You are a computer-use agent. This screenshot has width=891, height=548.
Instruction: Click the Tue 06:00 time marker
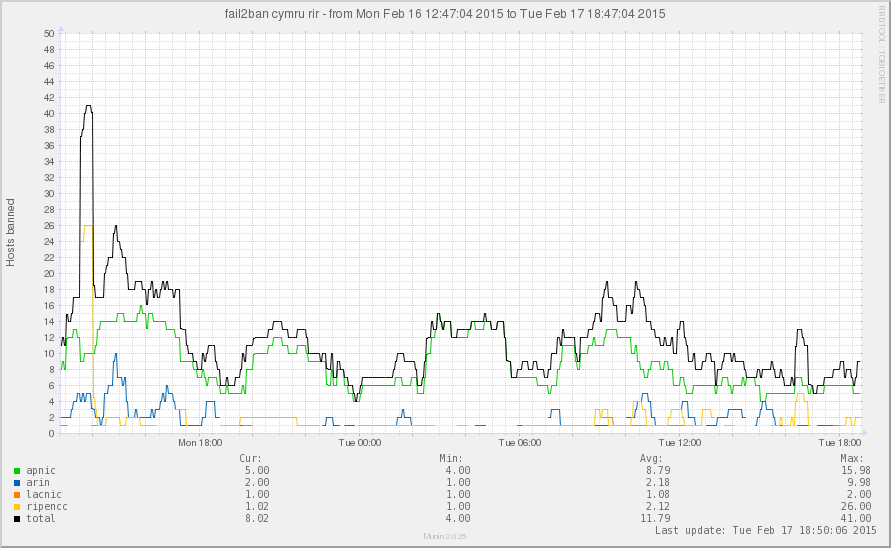tap(519, 442)
